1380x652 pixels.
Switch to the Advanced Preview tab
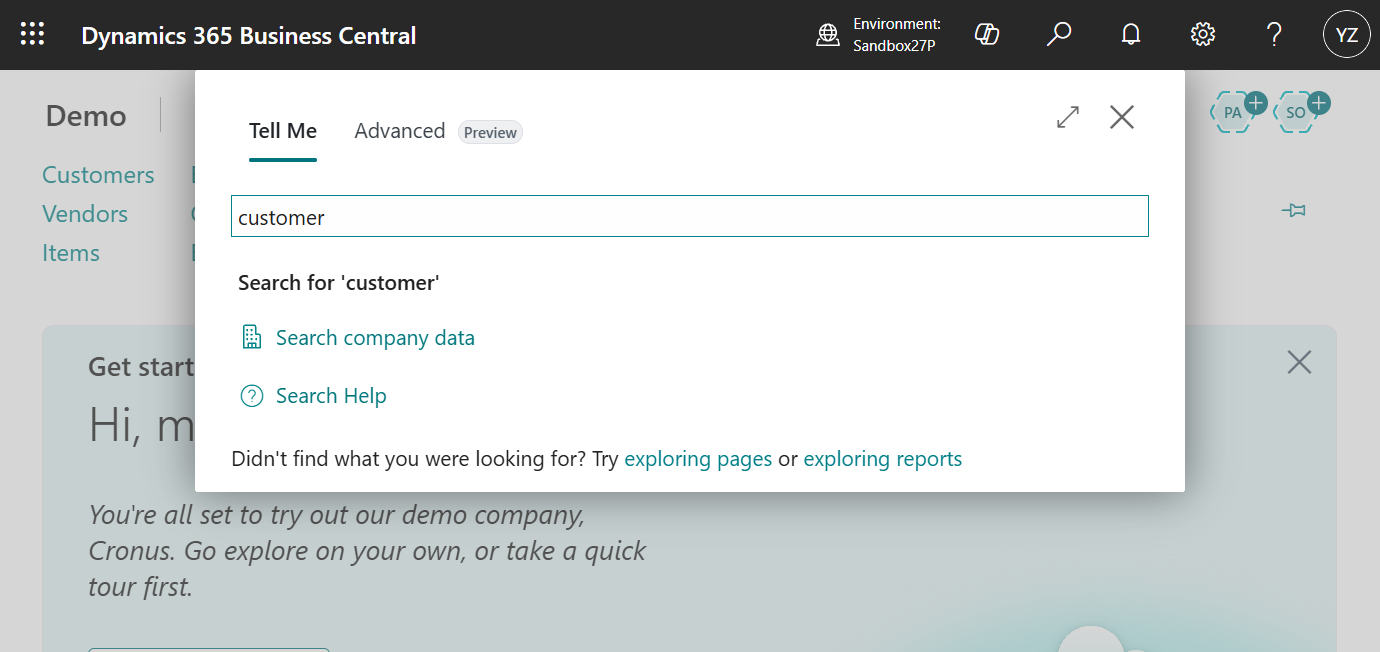click(x=400, y=130)
